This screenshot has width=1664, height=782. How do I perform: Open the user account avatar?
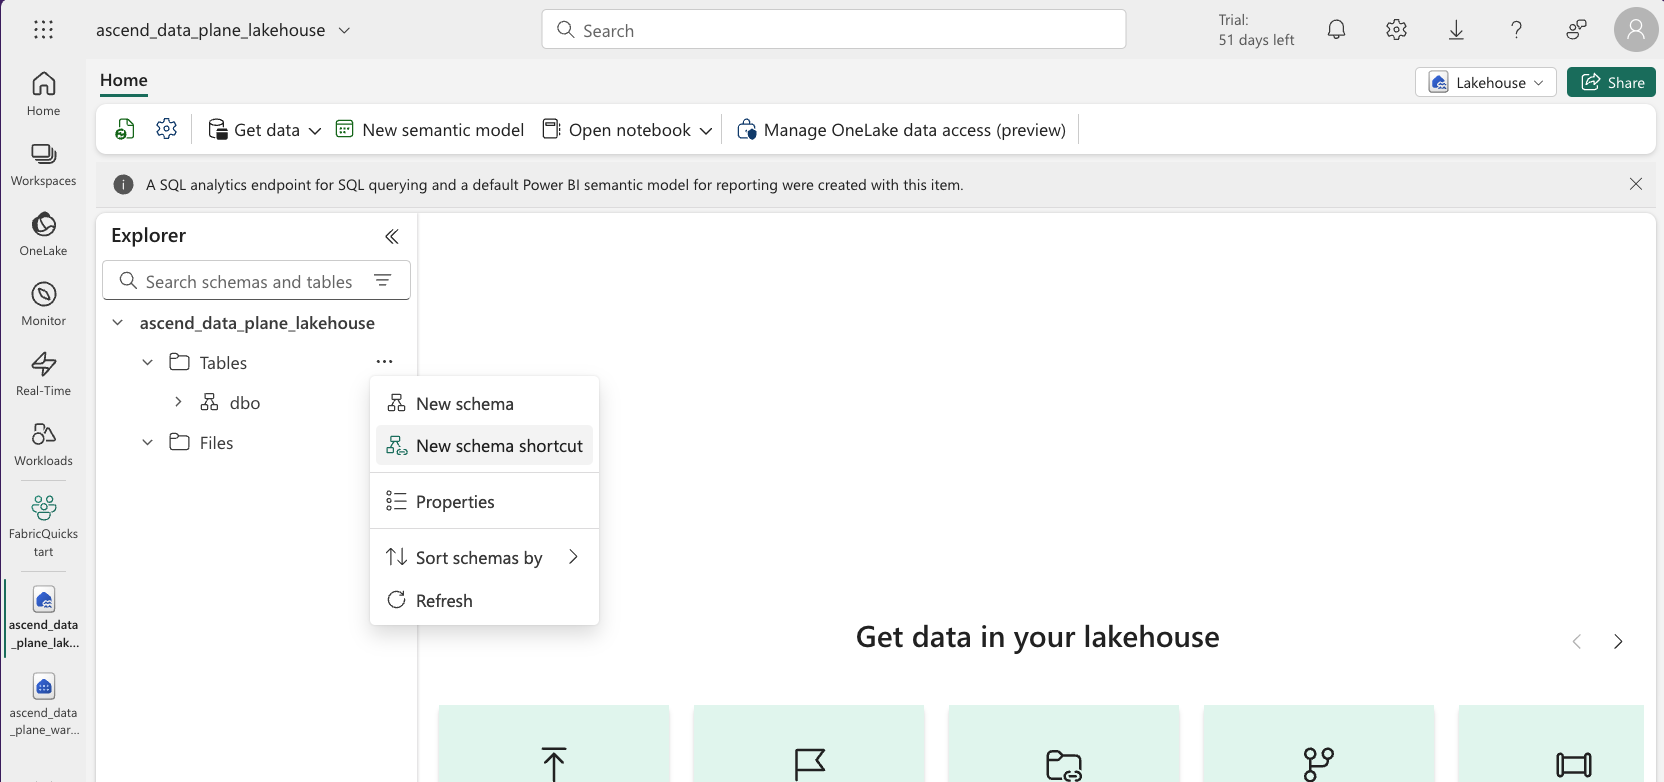click(1636, 30)
